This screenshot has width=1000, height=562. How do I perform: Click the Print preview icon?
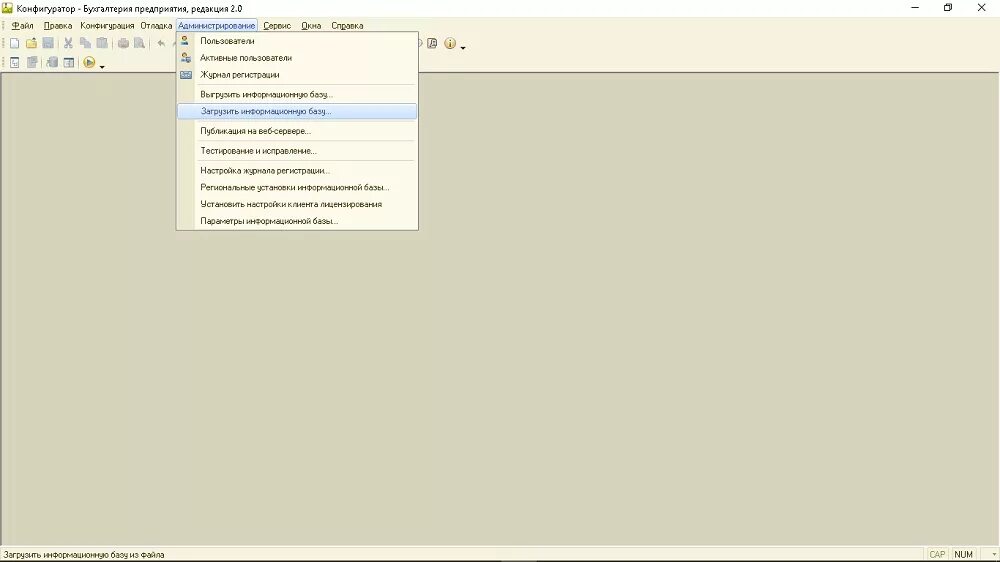tap(139, 43)
